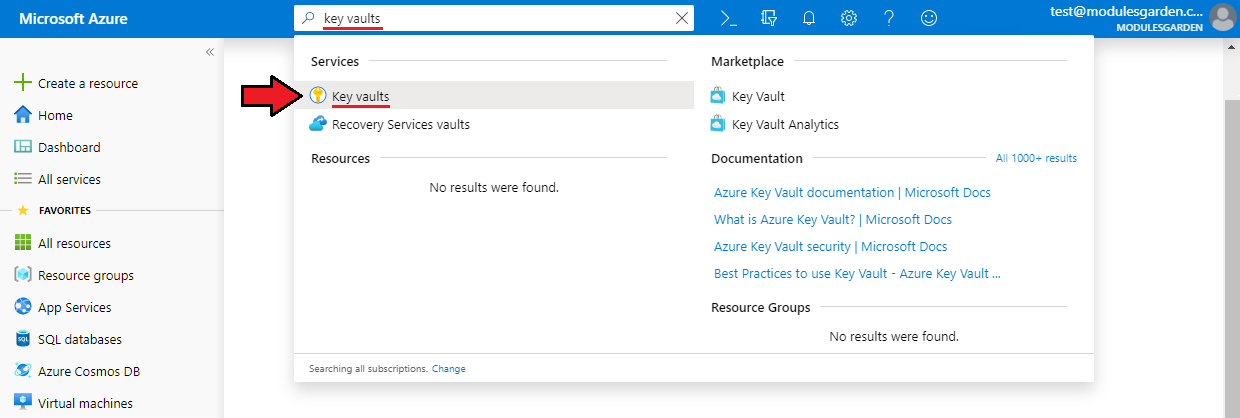Open Virtual machines label in sidebar

[85, 404]
